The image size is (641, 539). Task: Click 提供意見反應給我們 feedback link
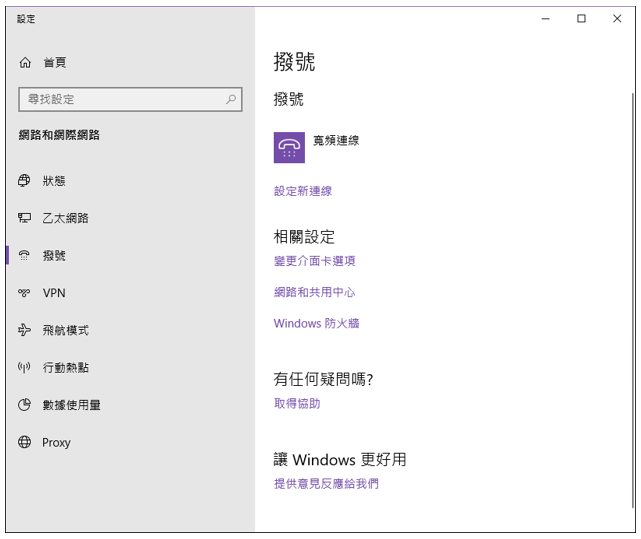tap(326, 483)
